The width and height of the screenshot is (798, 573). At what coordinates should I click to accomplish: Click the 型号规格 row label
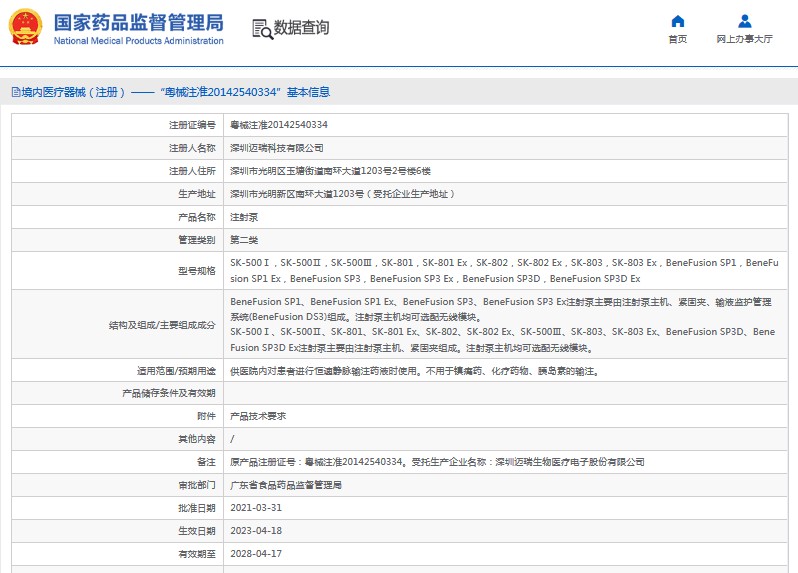(x=195, y=270)
